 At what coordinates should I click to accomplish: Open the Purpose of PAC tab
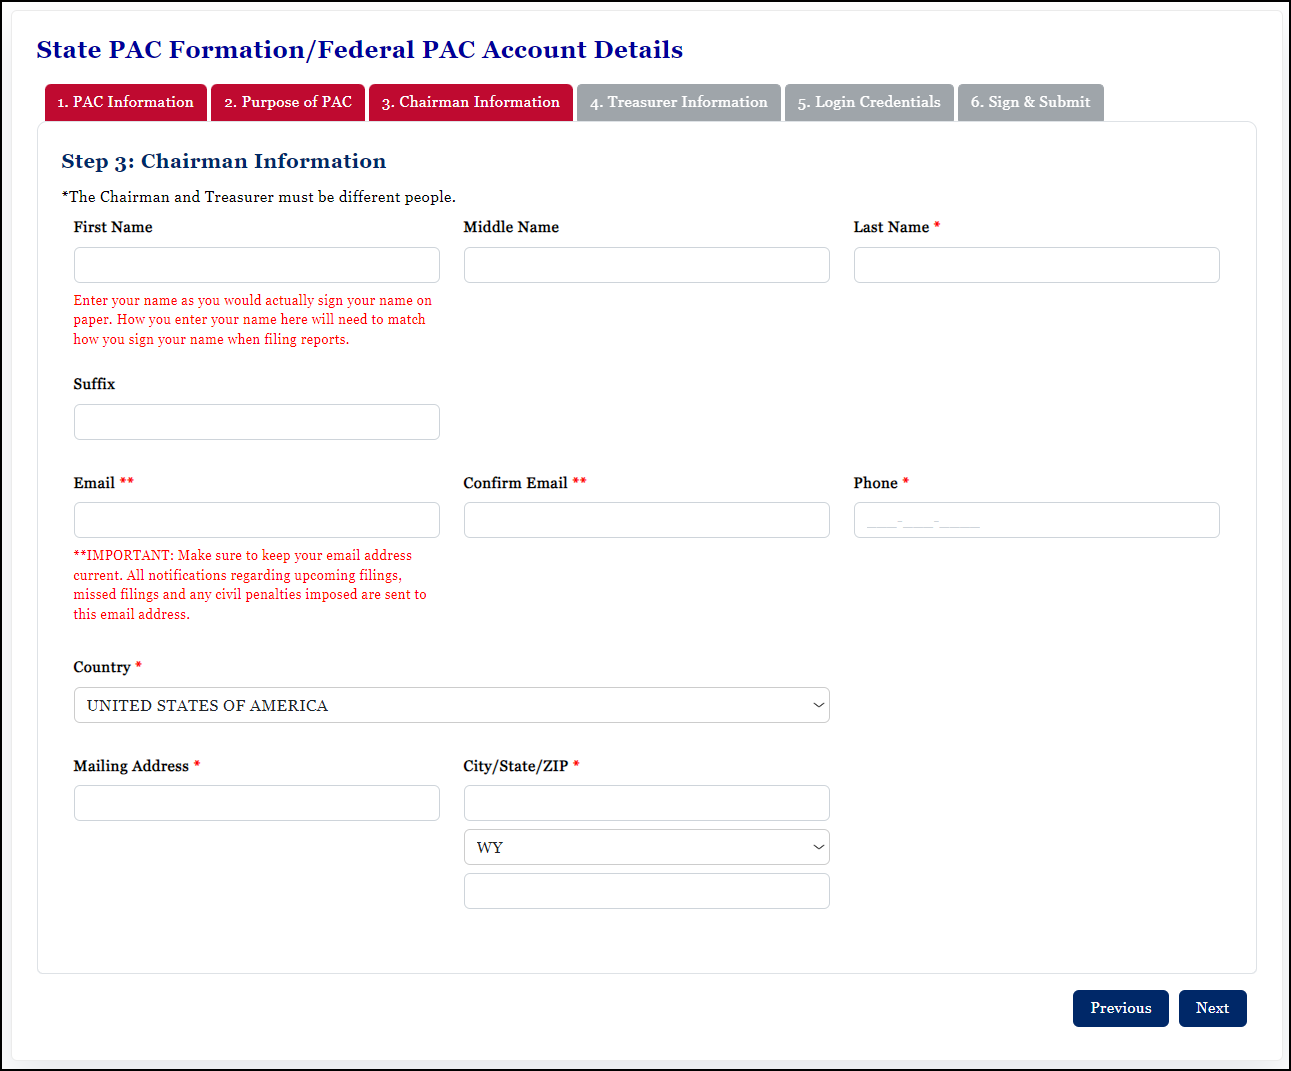pyautogui.click(x=287, y=102)
